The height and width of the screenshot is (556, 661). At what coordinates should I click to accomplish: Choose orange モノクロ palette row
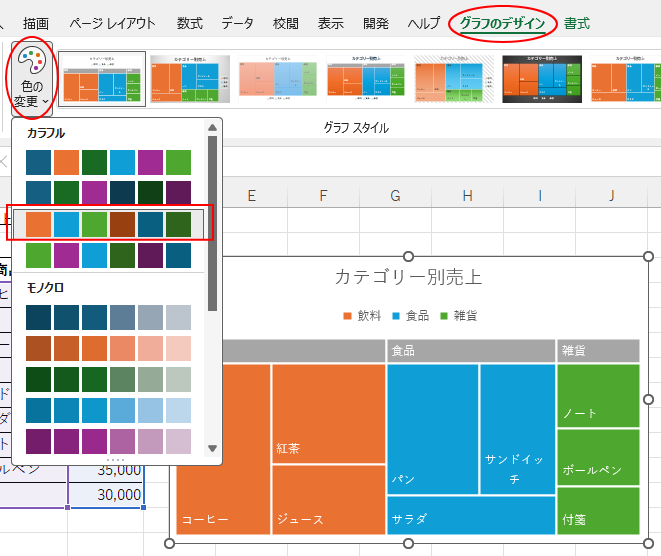point(108,349)
